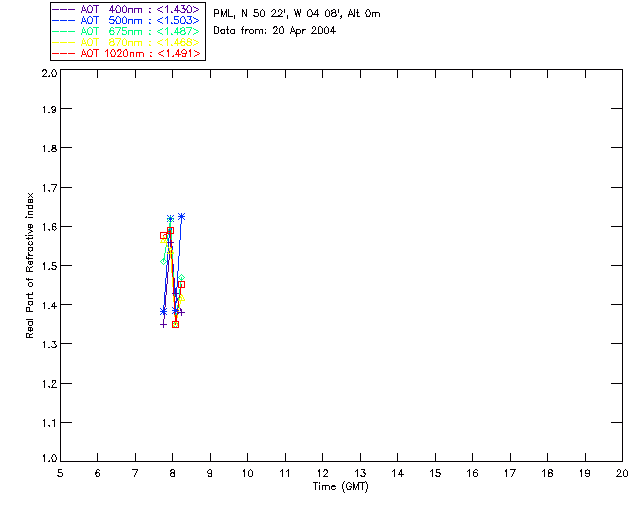Click the x-axis tick label 16
This screenshot has width=640, height=512.
[472, 473]
